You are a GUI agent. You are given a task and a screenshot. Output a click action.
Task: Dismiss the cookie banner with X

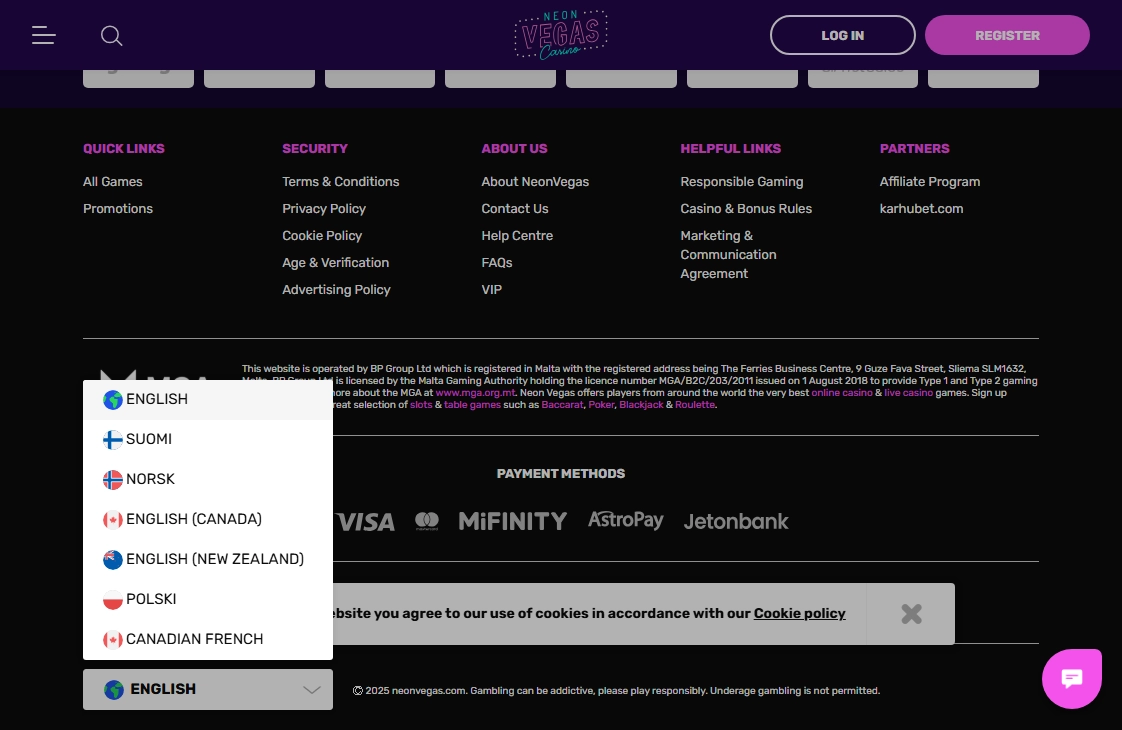click(911, 614)
